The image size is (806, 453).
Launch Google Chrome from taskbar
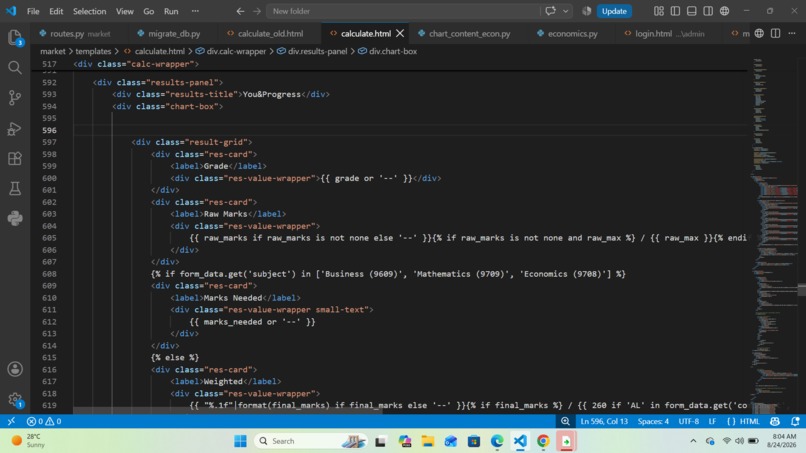click(x=543, y=441)
